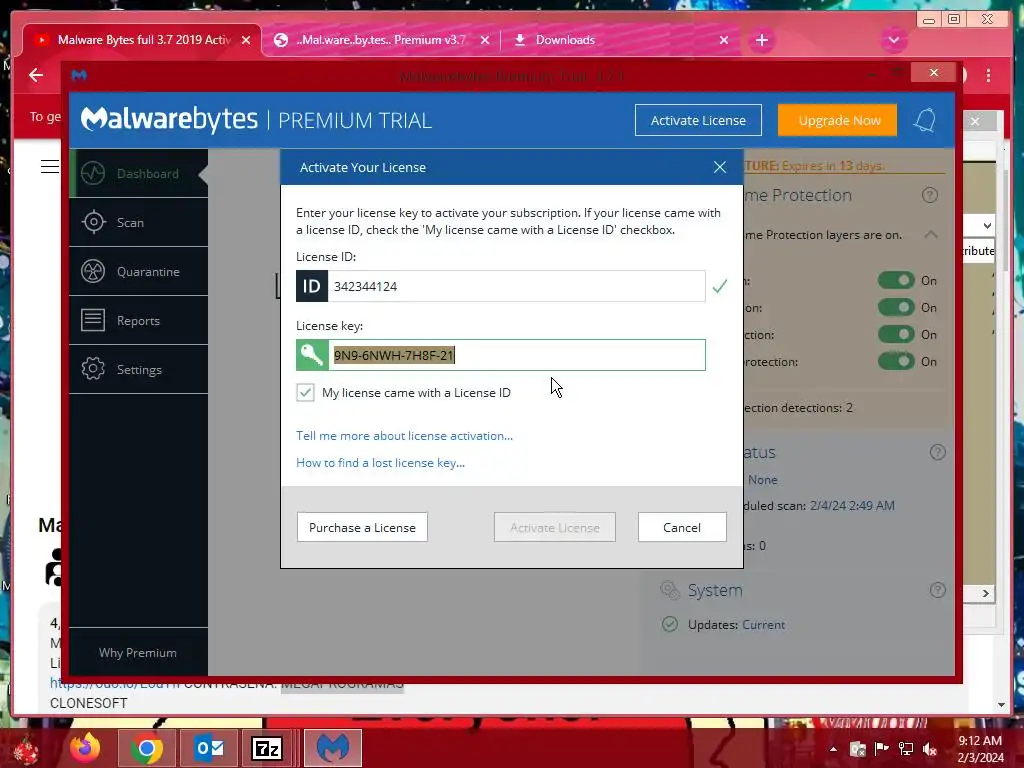Show hidden system tray icons

coord(833,749)
